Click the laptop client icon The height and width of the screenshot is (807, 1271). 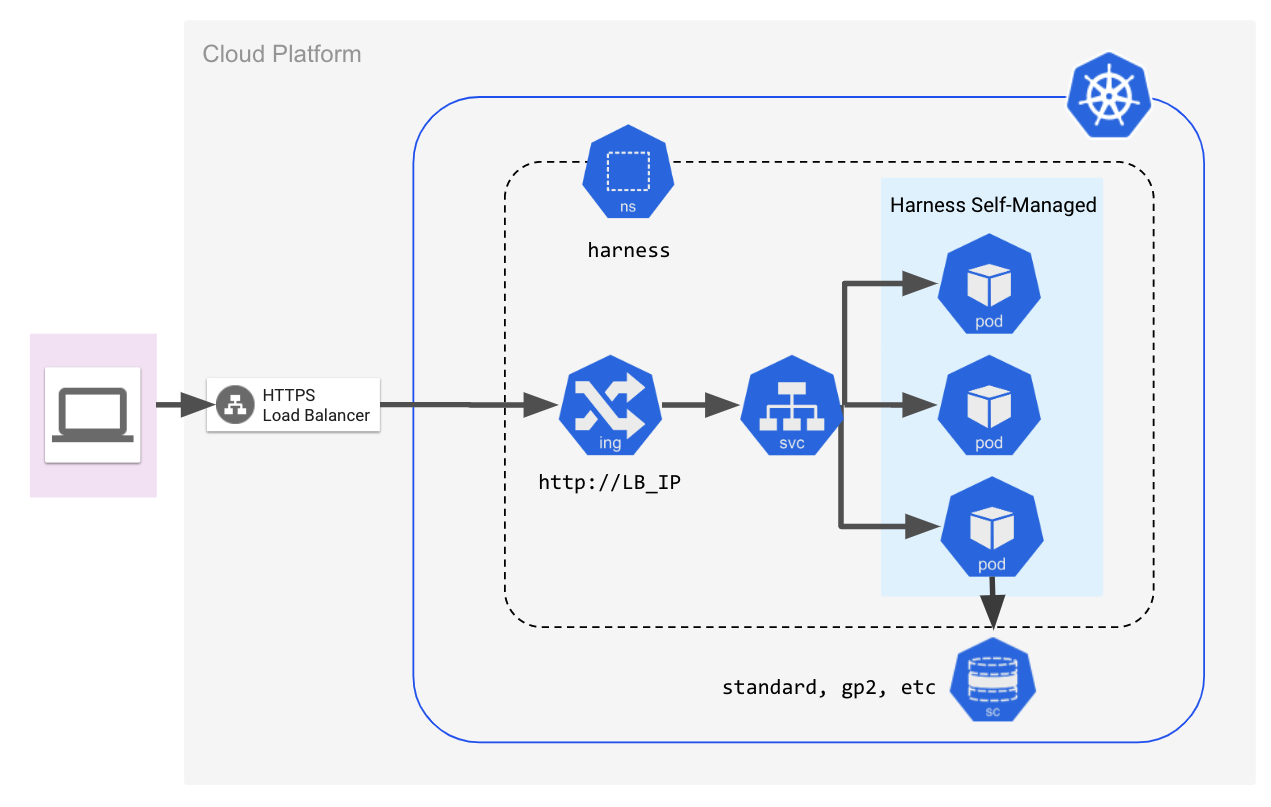coord(93,414)
